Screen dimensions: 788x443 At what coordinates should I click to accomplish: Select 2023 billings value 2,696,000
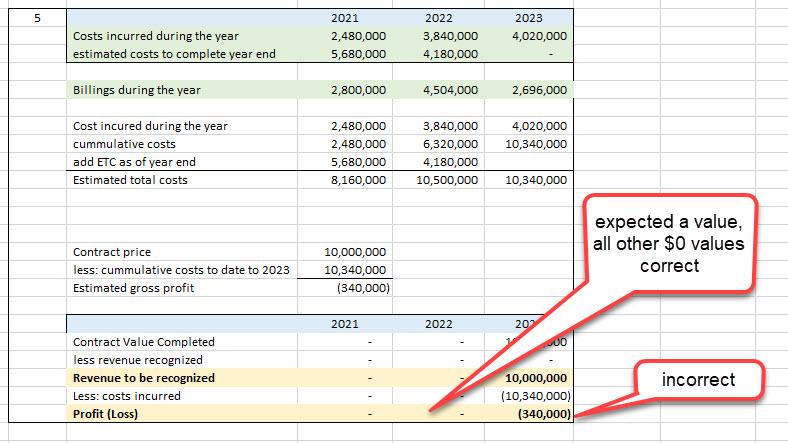tap(539, 90)
